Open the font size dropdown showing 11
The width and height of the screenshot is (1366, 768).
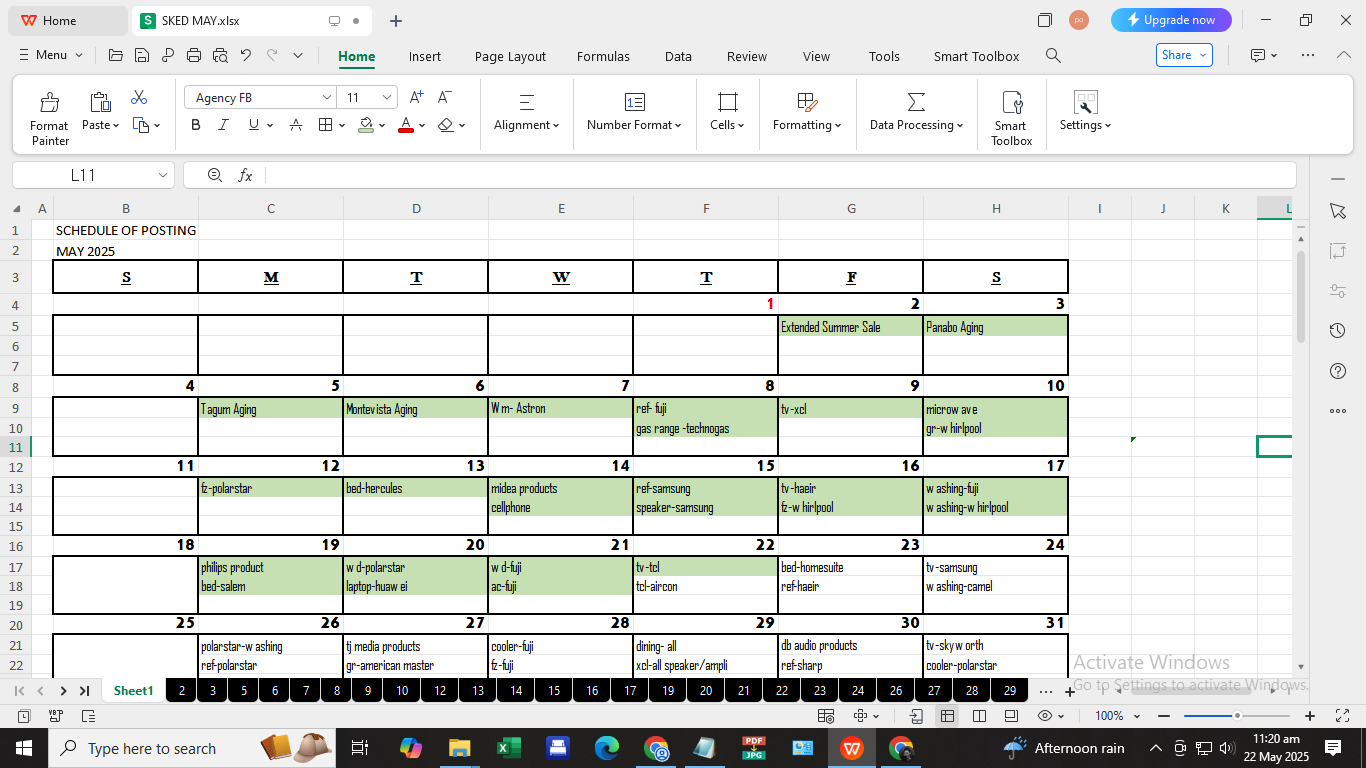tap(387, 97)
